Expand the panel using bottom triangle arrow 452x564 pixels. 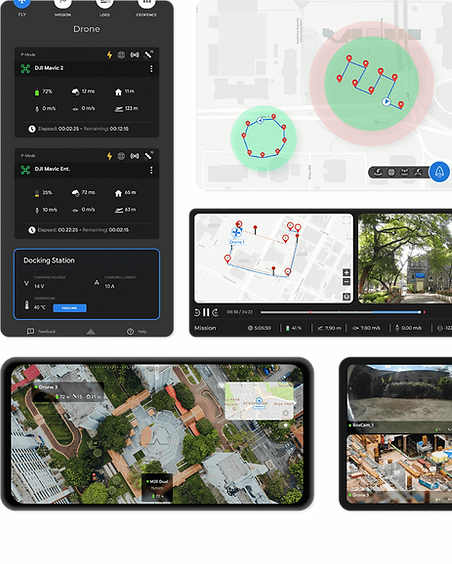coord(91,331)
